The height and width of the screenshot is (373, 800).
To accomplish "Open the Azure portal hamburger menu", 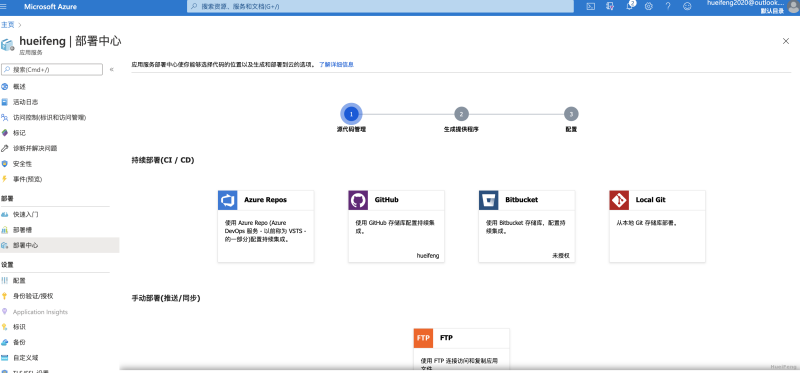I will tap(5, 7).
